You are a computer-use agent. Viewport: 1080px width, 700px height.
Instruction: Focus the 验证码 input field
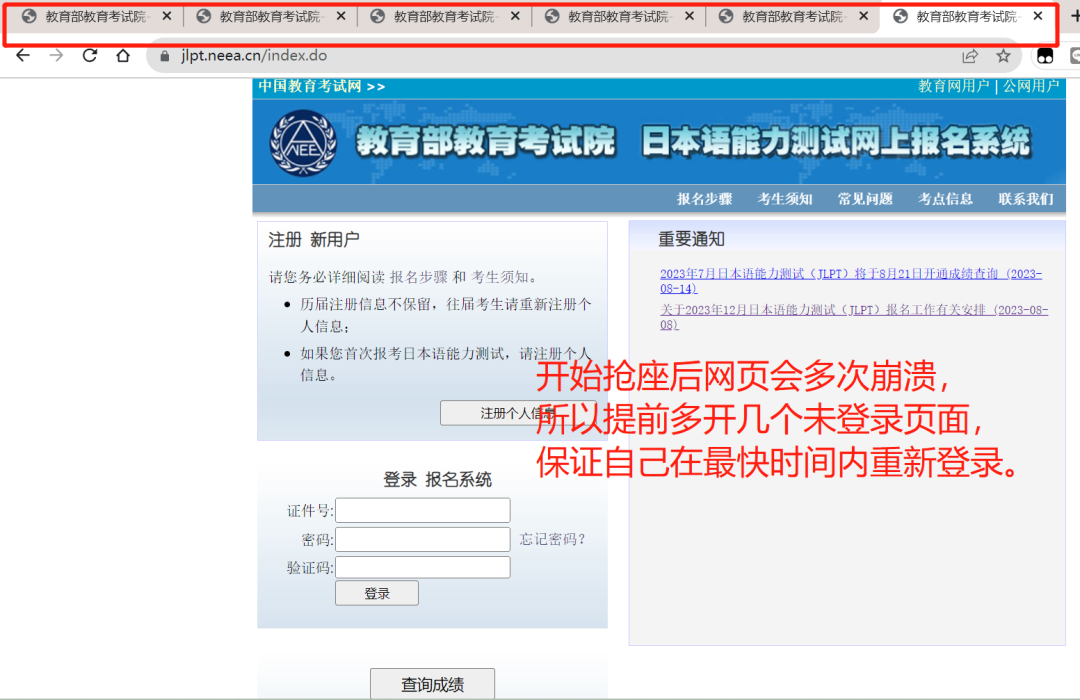422,567
